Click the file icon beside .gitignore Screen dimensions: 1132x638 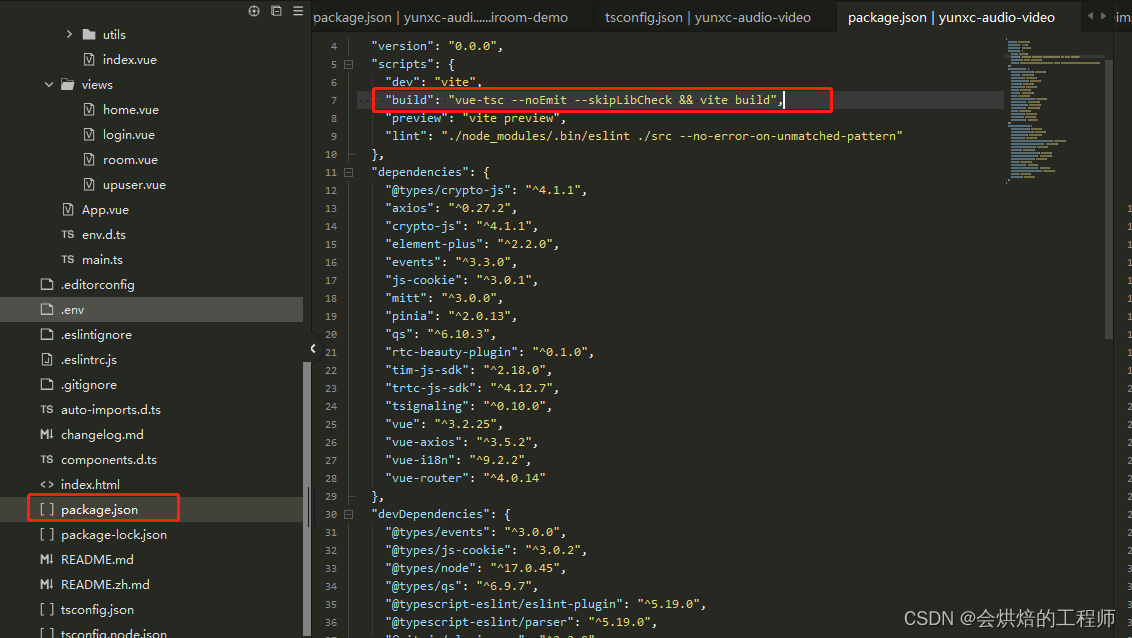47,384
